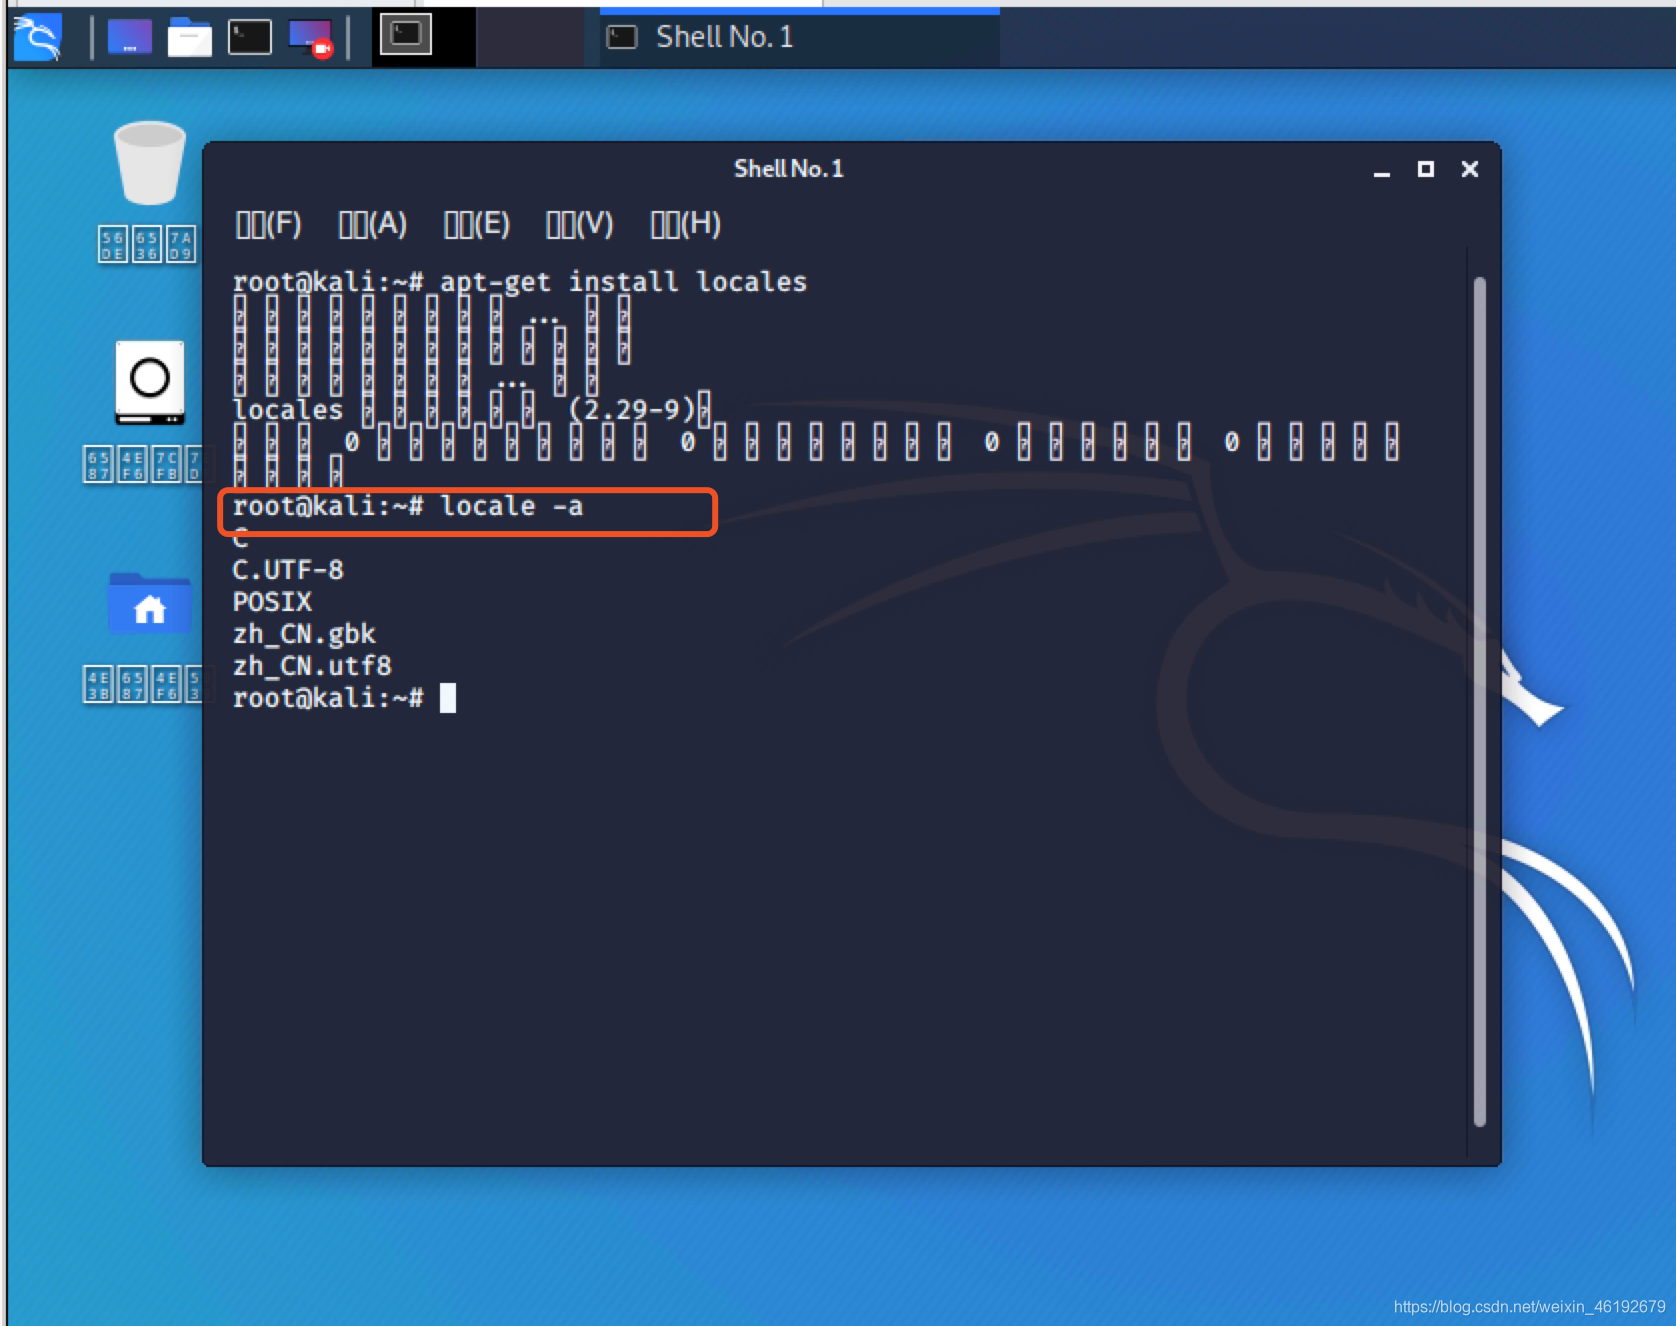Open the (F) File menu in the terminal
This screenshot has width=1676, height=1326.
268,224
